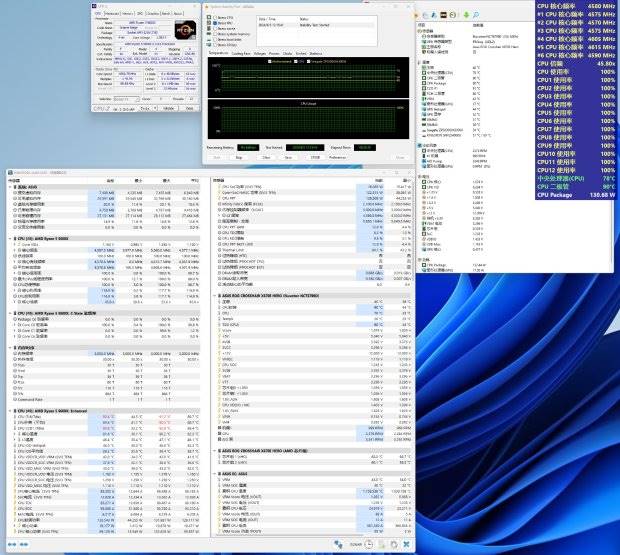Viewport: 620px width, 555px height.
Task: Toggle Seagate drive checkbox in graph legend
Action: click(x=308, y=61)
